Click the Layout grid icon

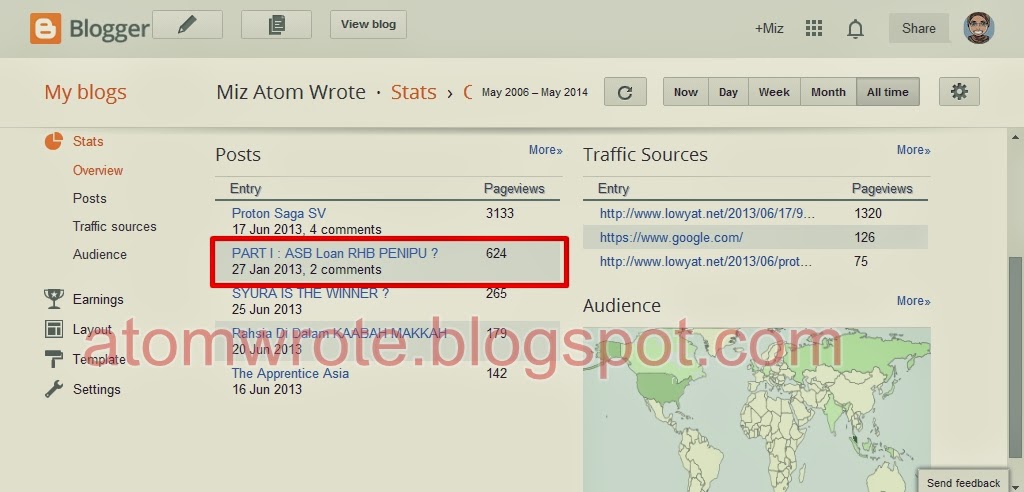[54, 329]
